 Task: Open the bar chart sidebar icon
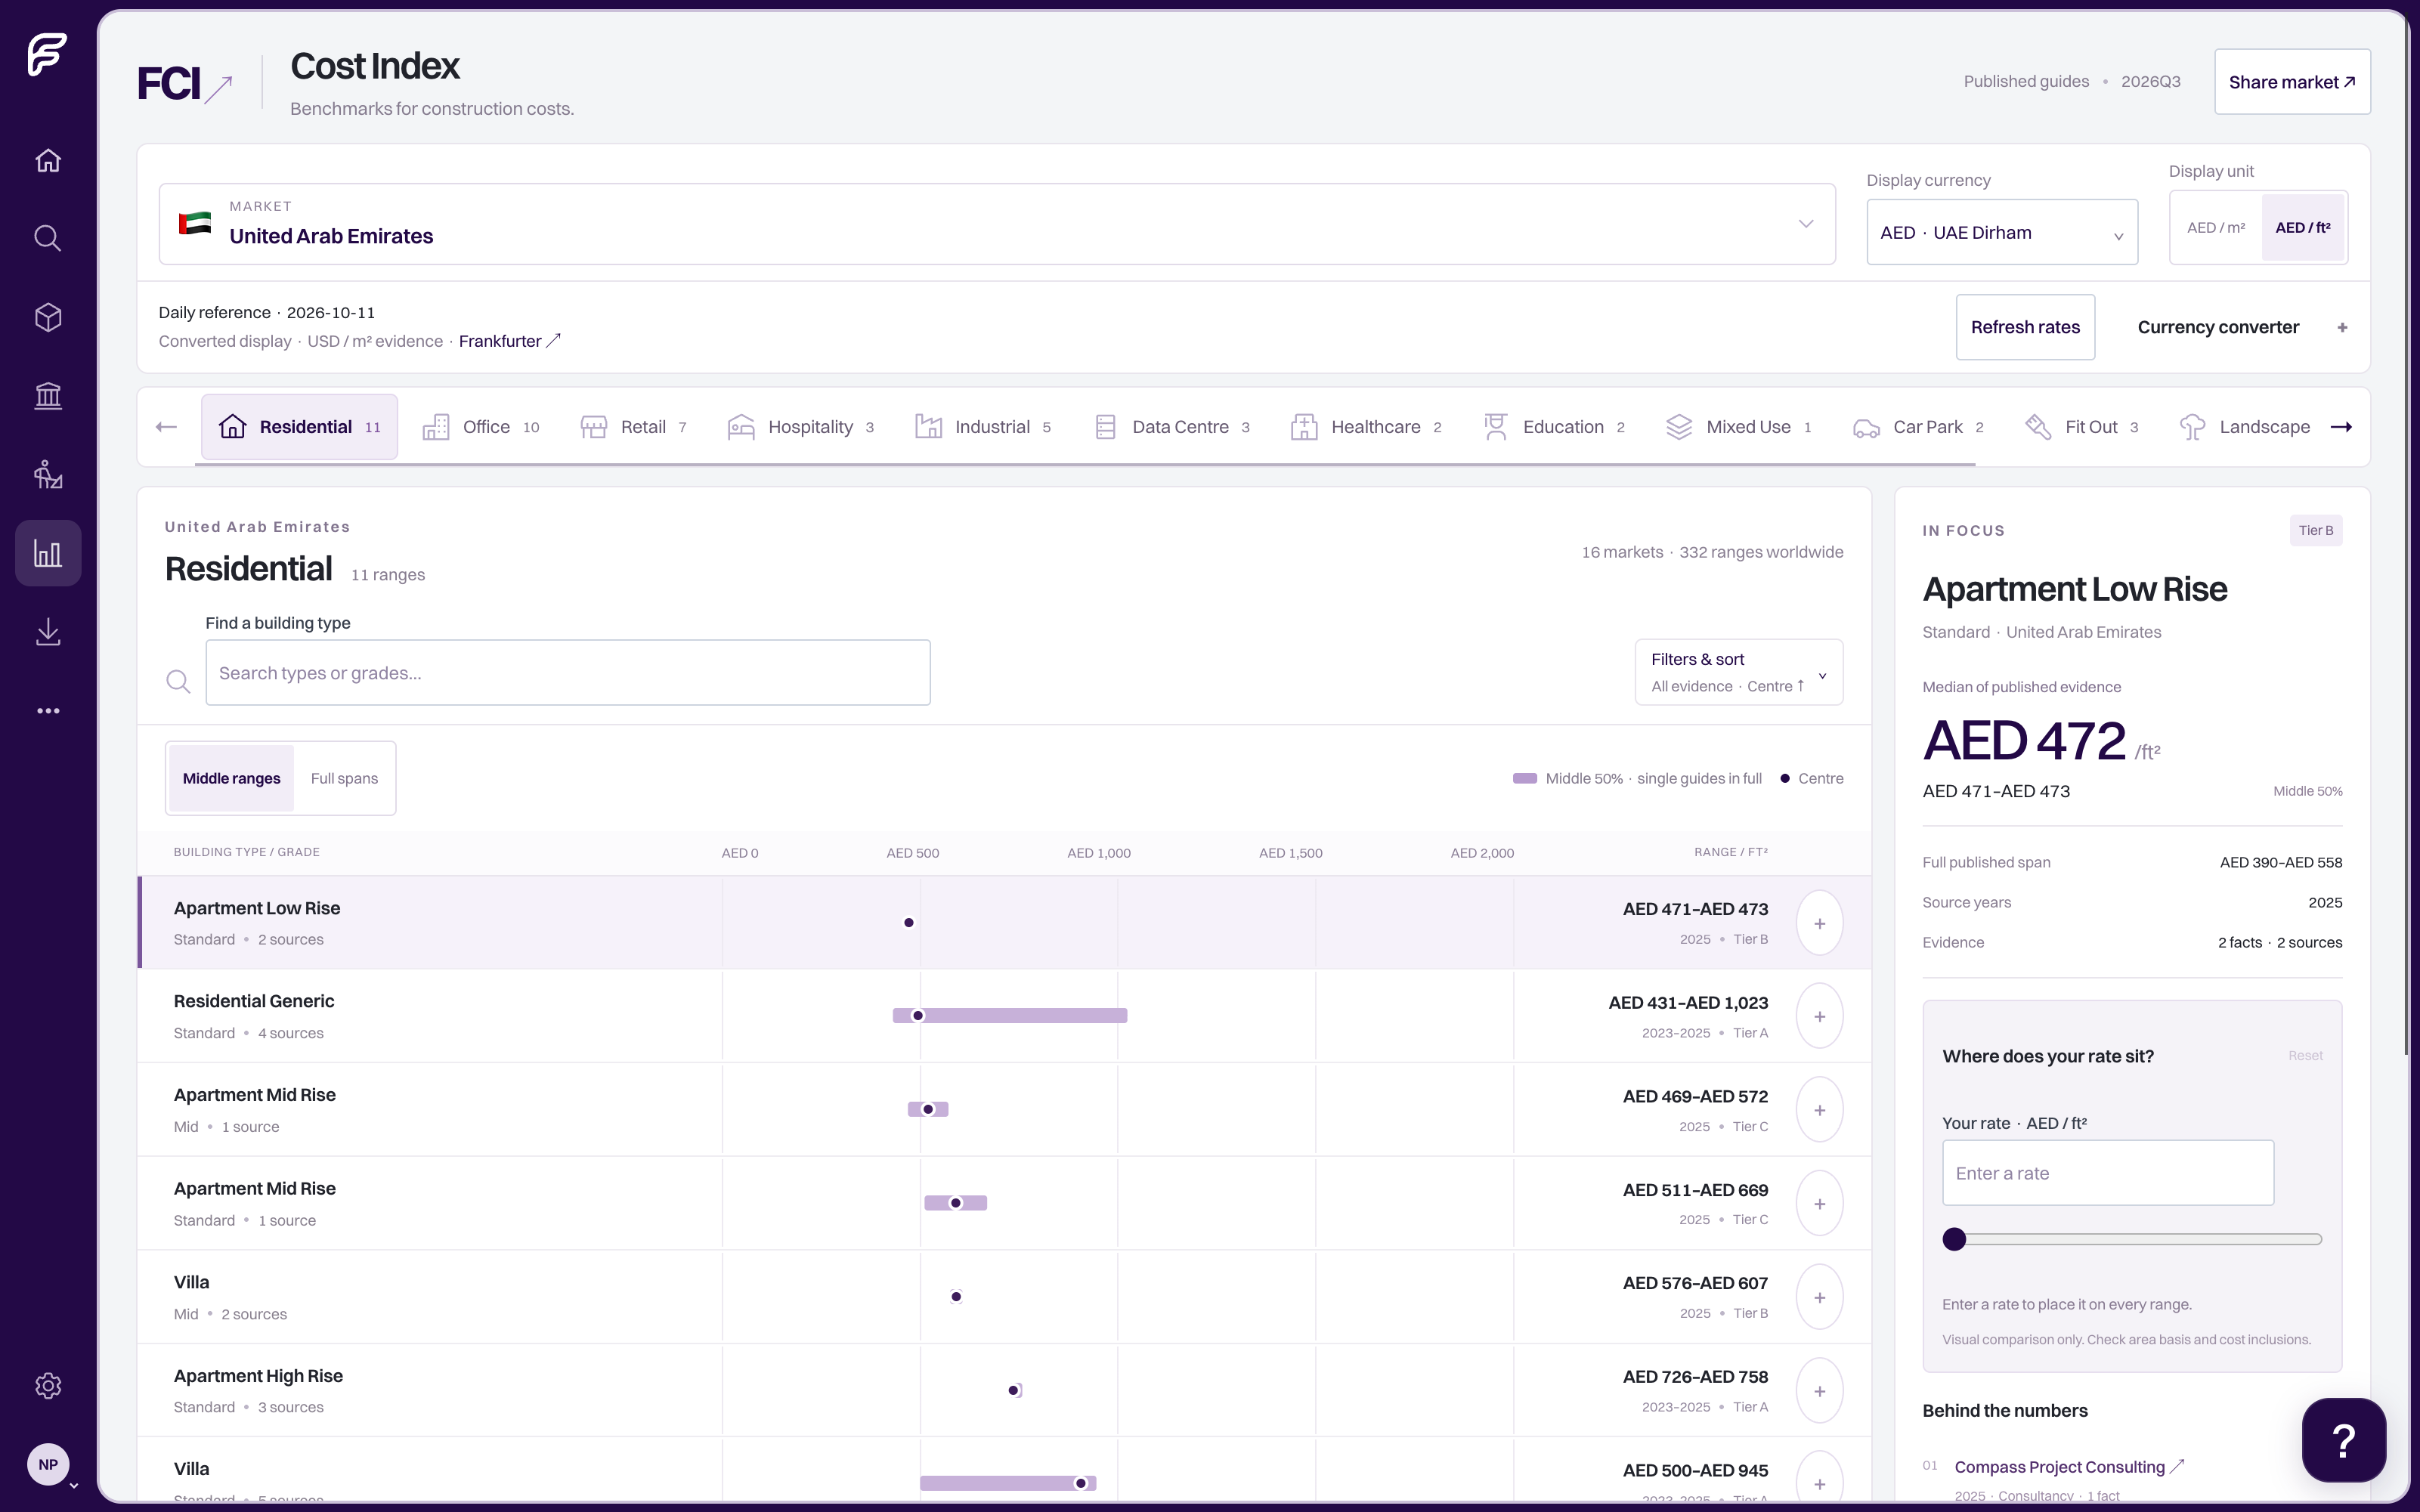point(48,553)
